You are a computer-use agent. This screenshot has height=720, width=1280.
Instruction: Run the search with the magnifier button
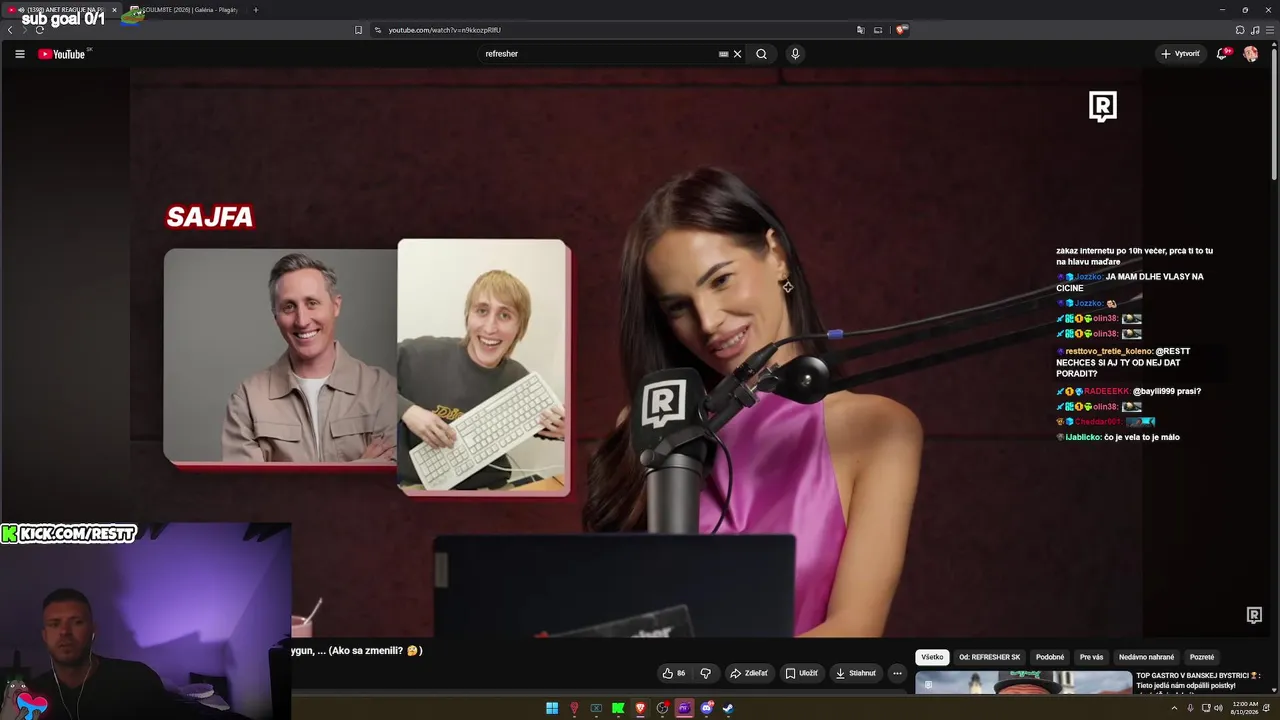click(761, 54)
